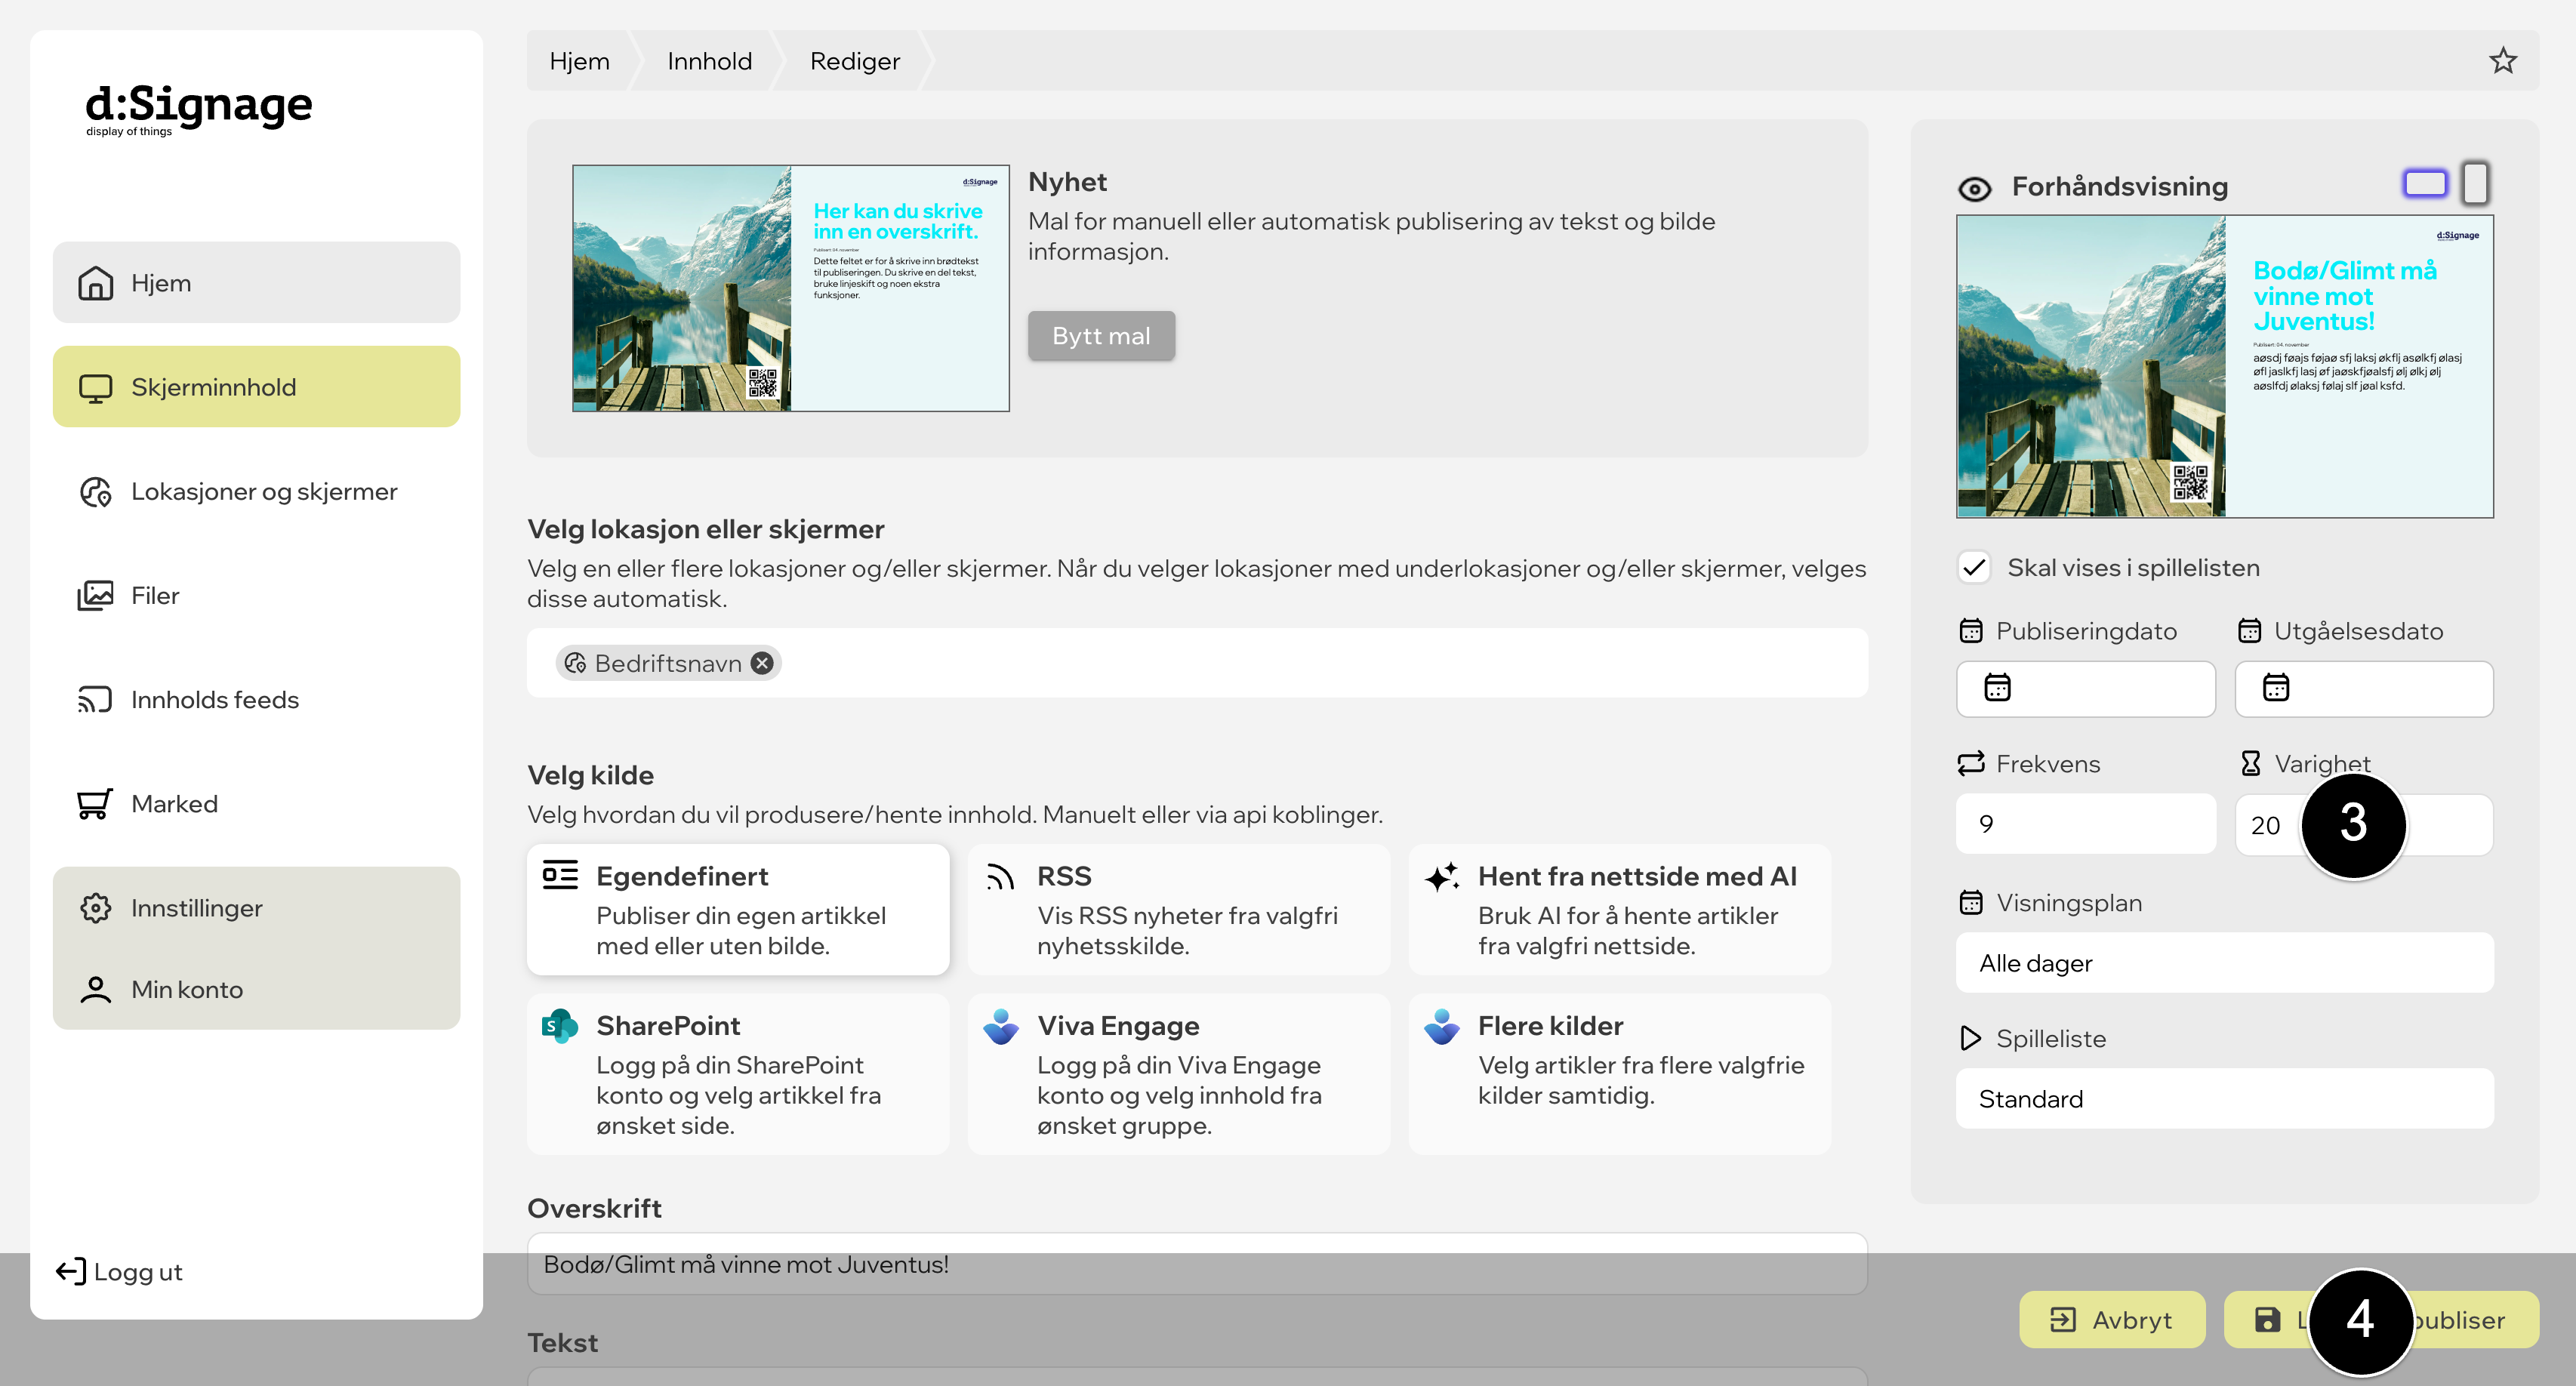The image size is (2576, 1386).
Task: Click the Varighet hourglass icon
Action: click(x=2250, y=764)
